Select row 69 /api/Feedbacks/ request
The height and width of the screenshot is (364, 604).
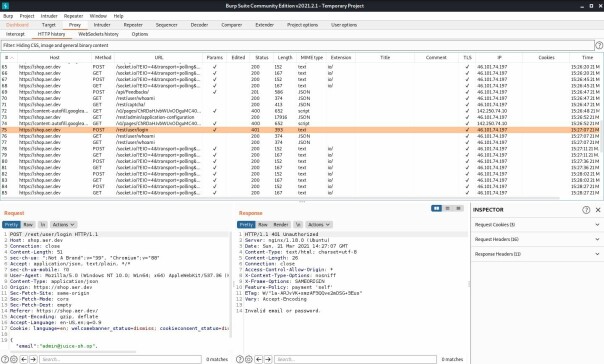[300, 92]
